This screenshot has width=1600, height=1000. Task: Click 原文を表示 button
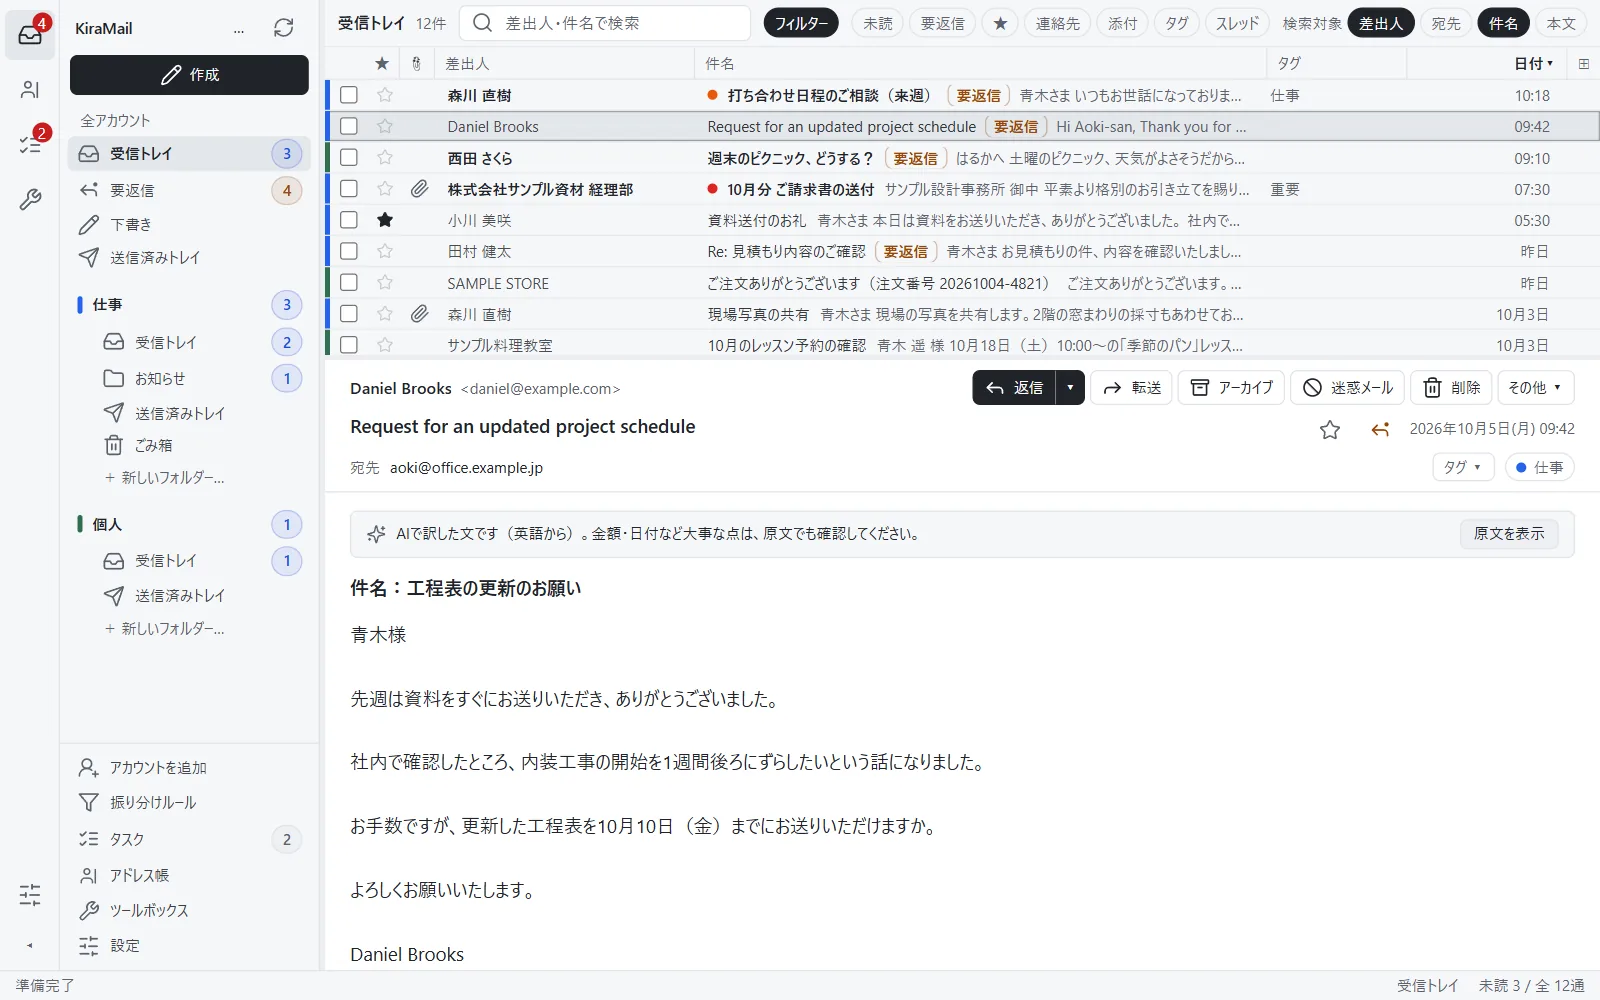coord(1509,534)
